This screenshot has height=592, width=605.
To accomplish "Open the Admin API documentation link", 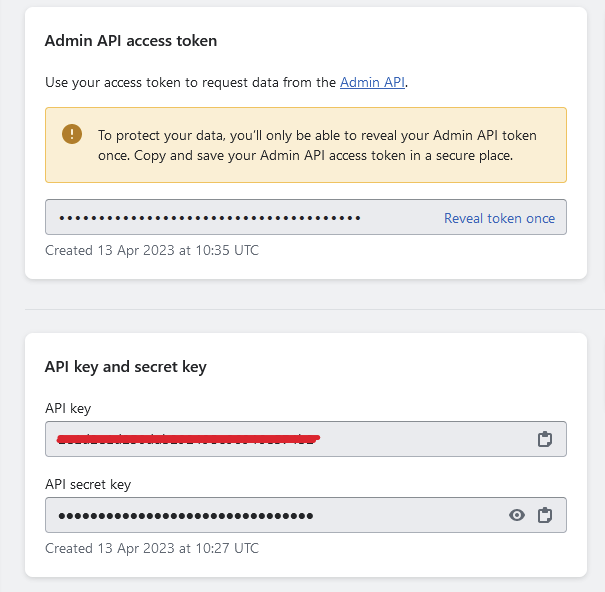I will point(372,82).
